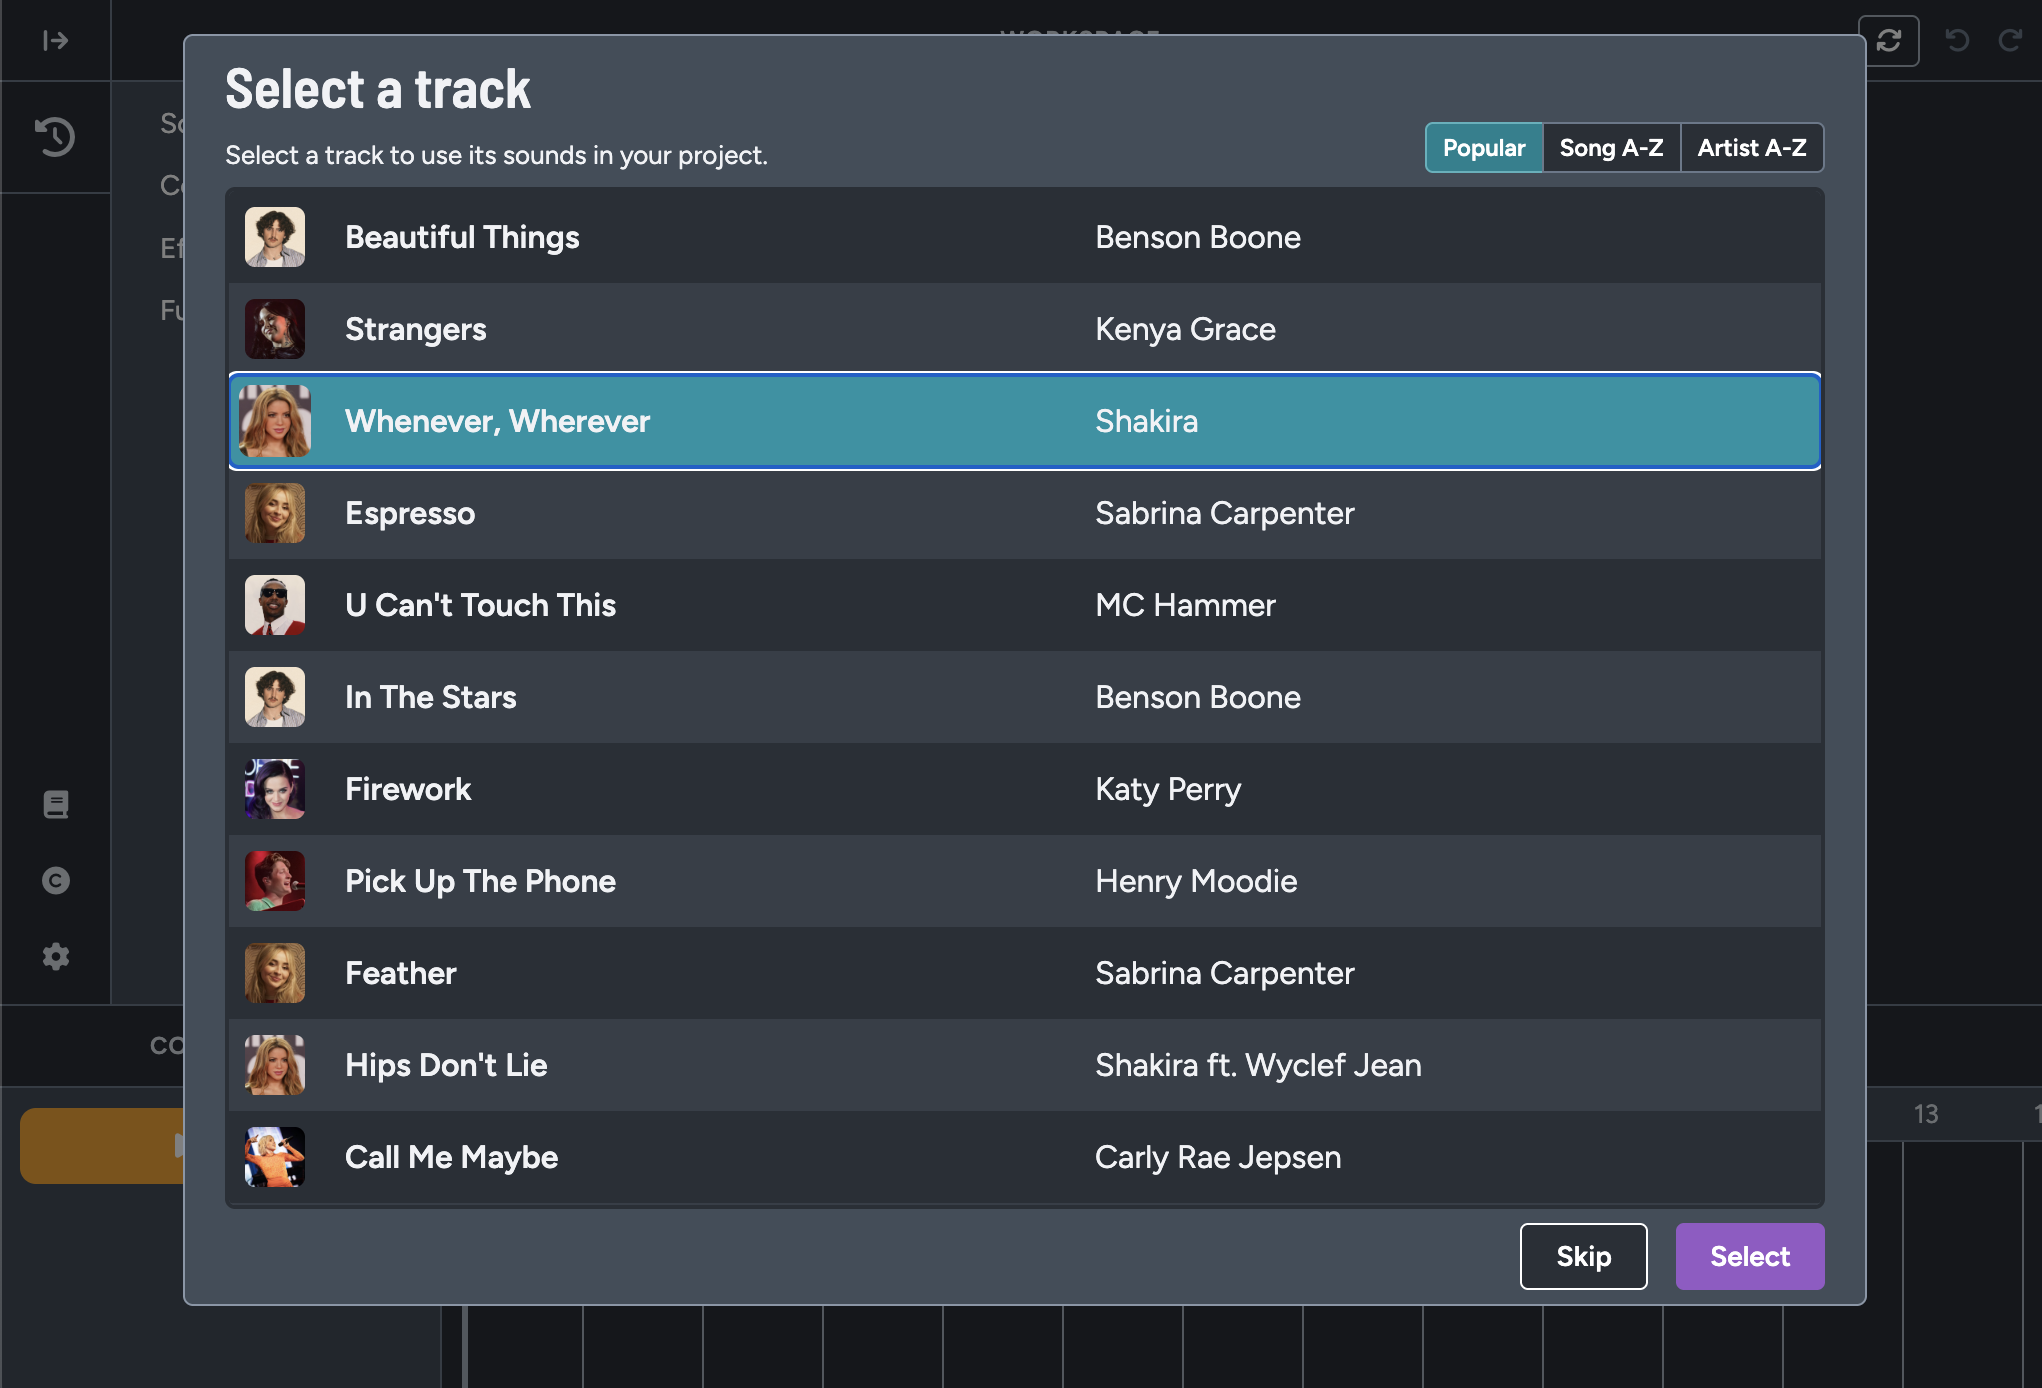Click the MC Hammer artist name
The height and width of the screenshot is (1388, 2042).
point(1185,605)
